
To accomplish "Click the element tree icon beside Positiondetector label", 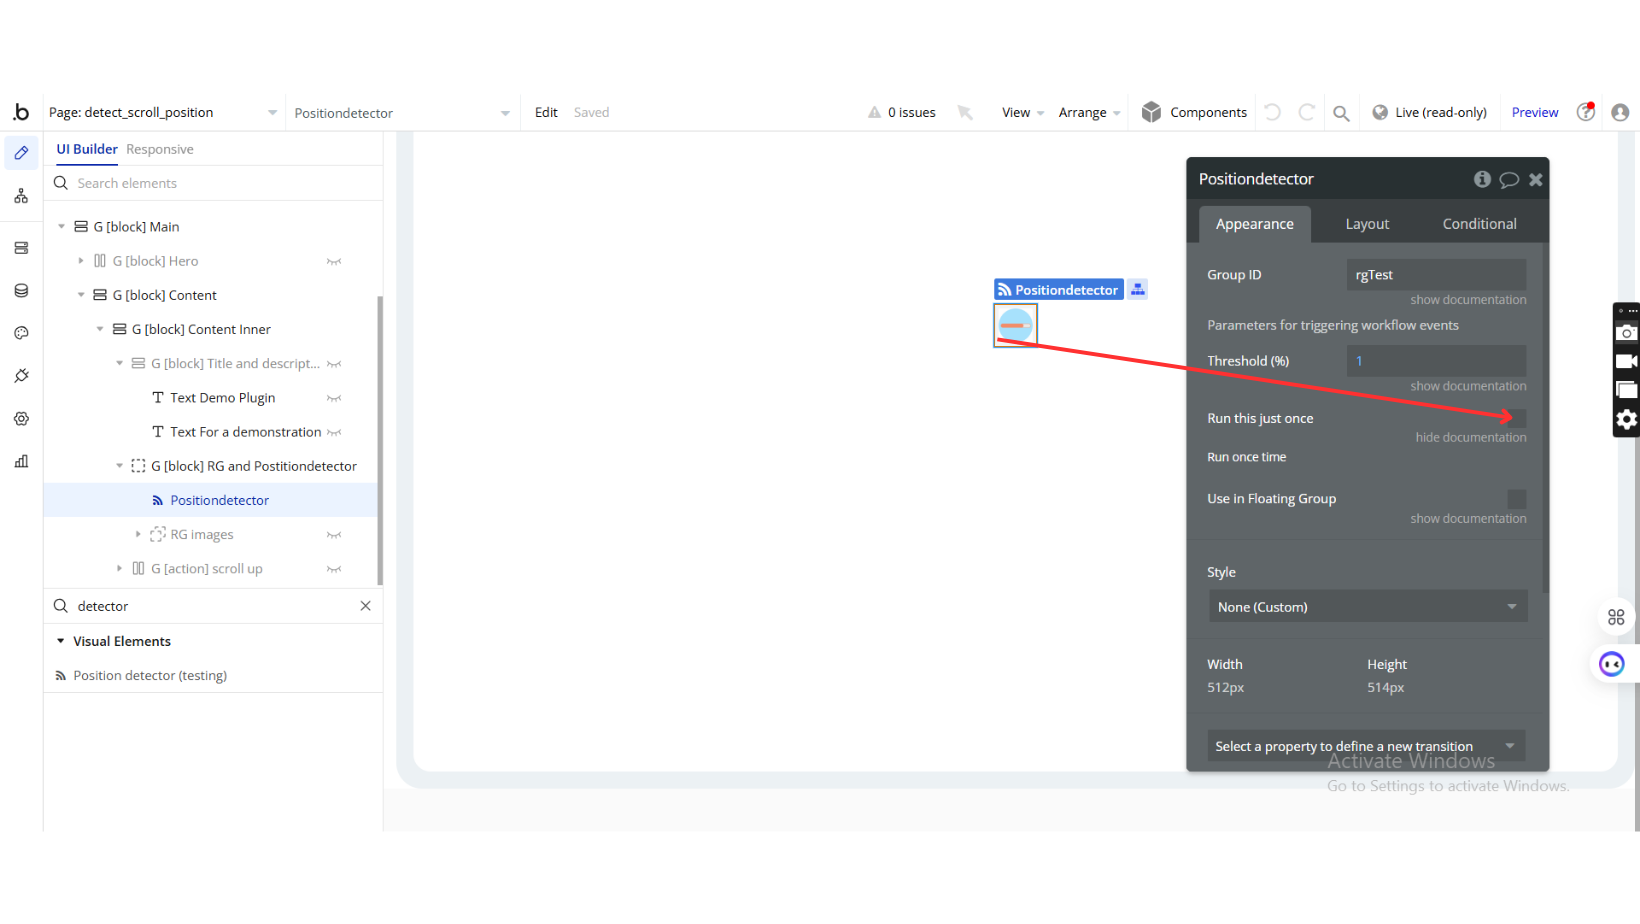I will click(1138, 289).
